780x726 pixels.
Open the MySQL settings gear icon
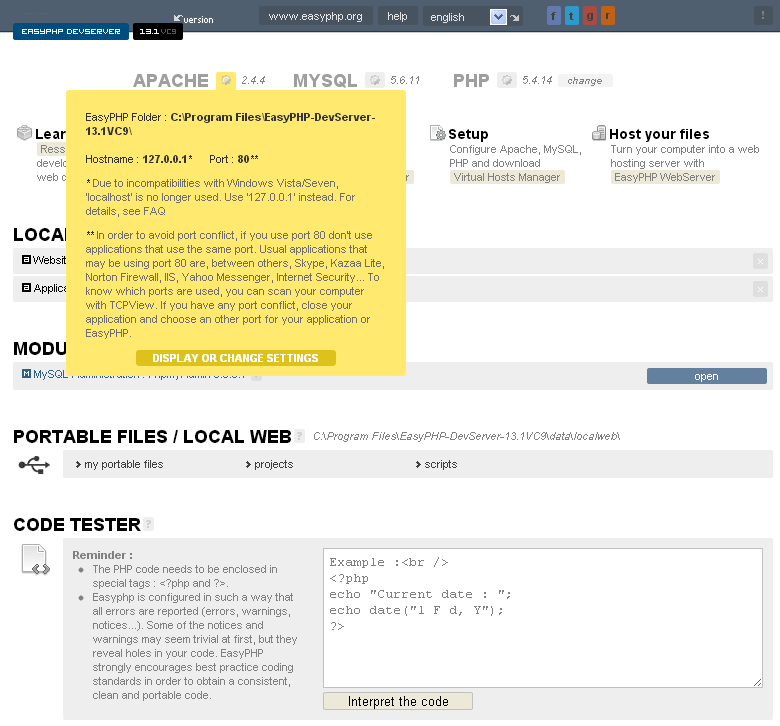coord(375,80)
